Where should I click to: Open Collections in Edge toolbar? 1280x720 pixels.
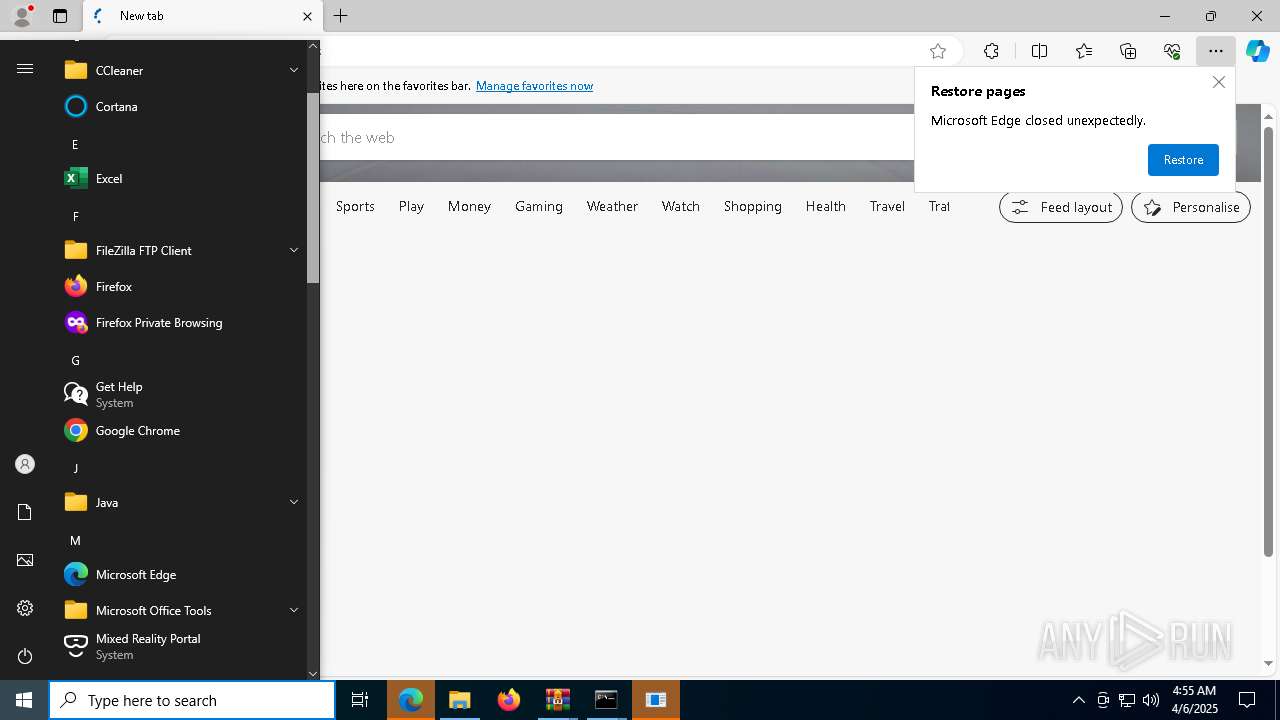1128,51
